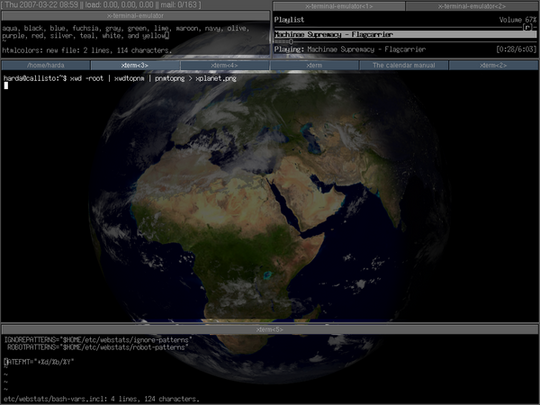The width and height of the screenshot is (540, 405).
Task: Switch to the plain xterm tab
Action: pos(314,65)
